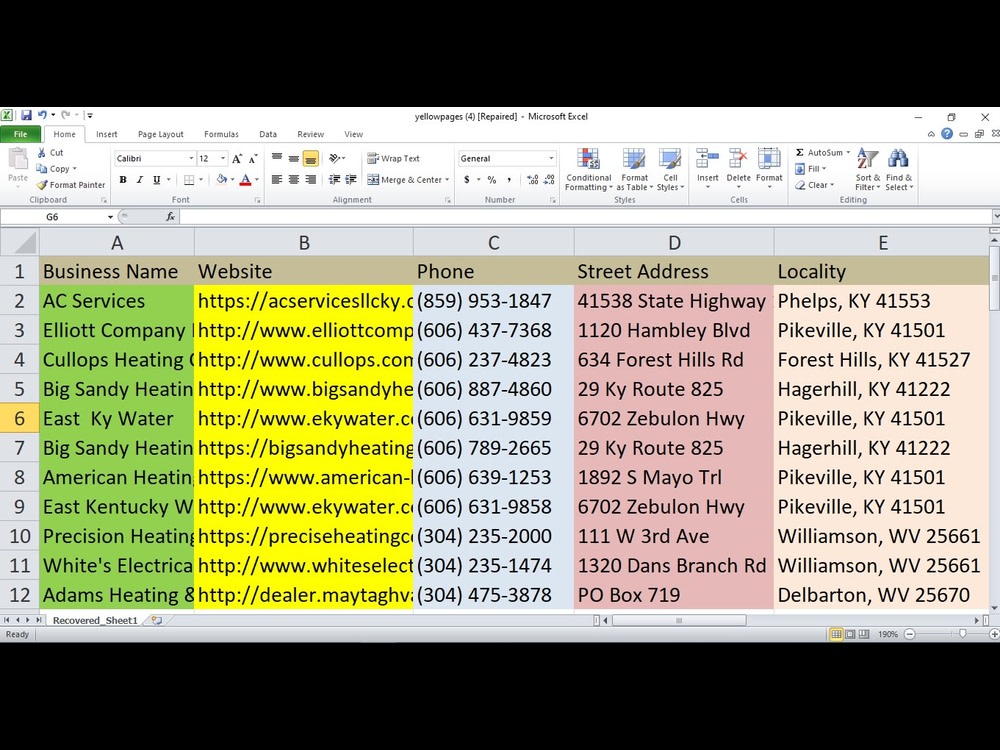The image size is (1000, 750).
Task: Apply percent style format
Action: click(492, 180)
